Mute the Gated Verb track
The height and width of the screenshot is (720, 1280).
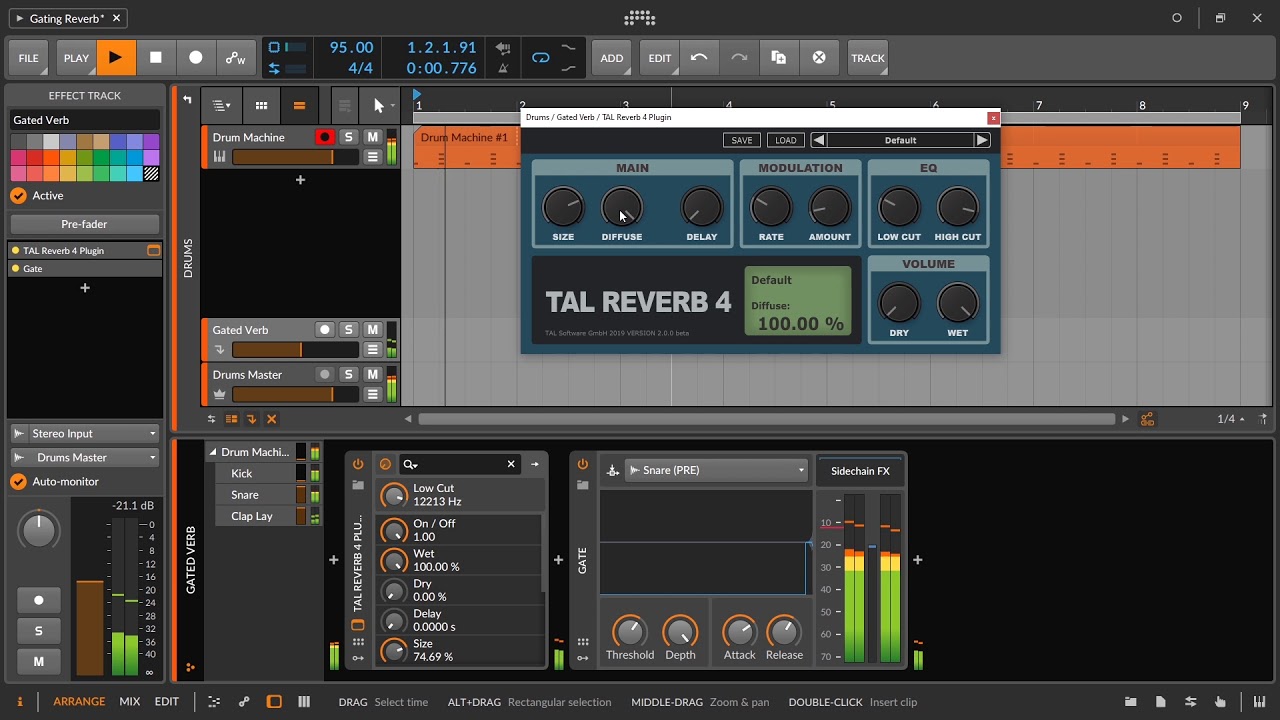pyautogui.click(x=372, y=329)
